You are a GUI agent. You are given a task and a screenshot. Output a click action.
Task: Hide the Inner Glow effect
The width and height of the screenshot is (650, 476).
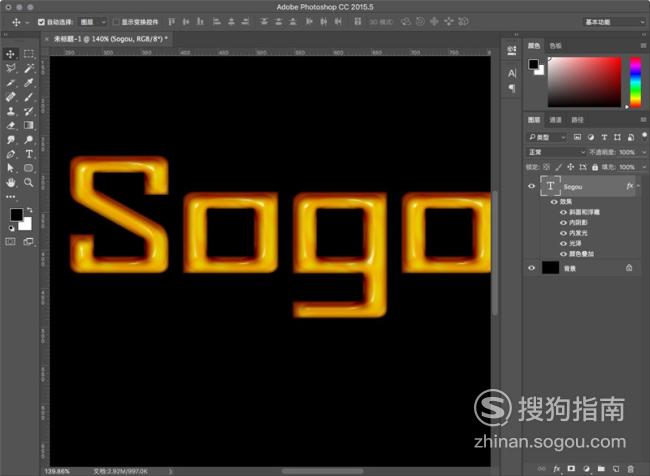[563, 233]
